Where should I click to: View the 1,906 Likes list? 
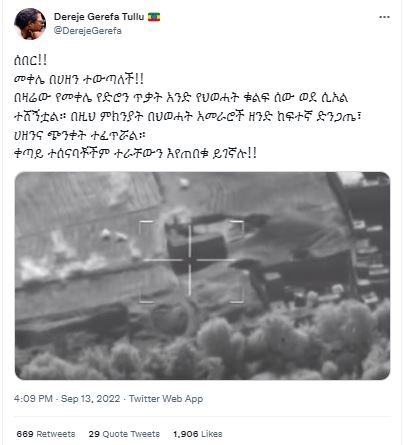197,434
